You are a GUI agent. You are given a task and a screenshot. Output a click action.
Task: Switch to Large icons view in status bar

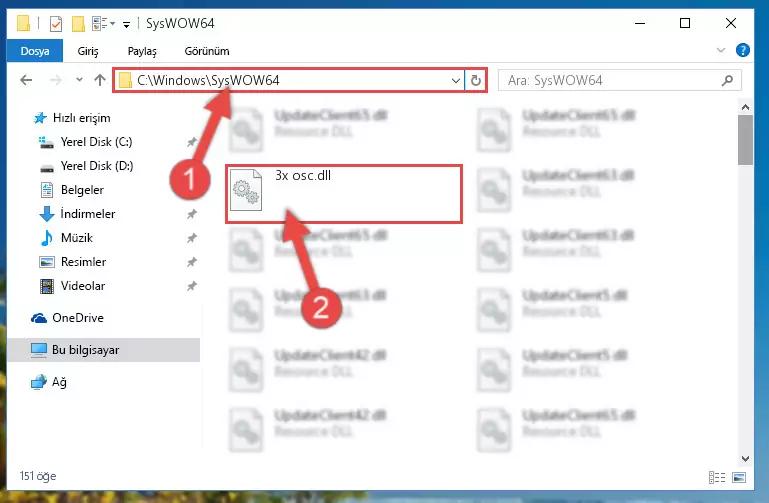click(739, 477)
